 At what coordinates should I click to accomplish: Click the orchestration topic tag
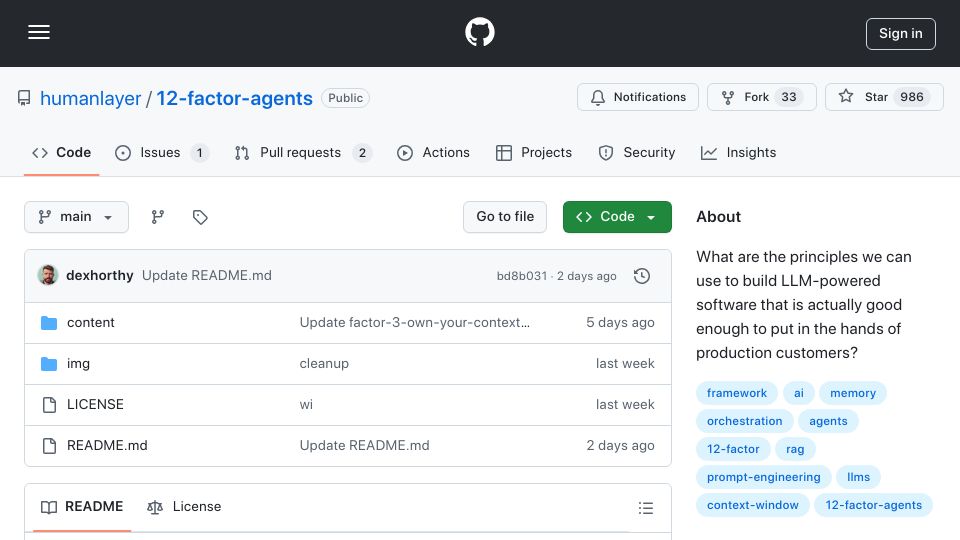[x=744, y=421]
